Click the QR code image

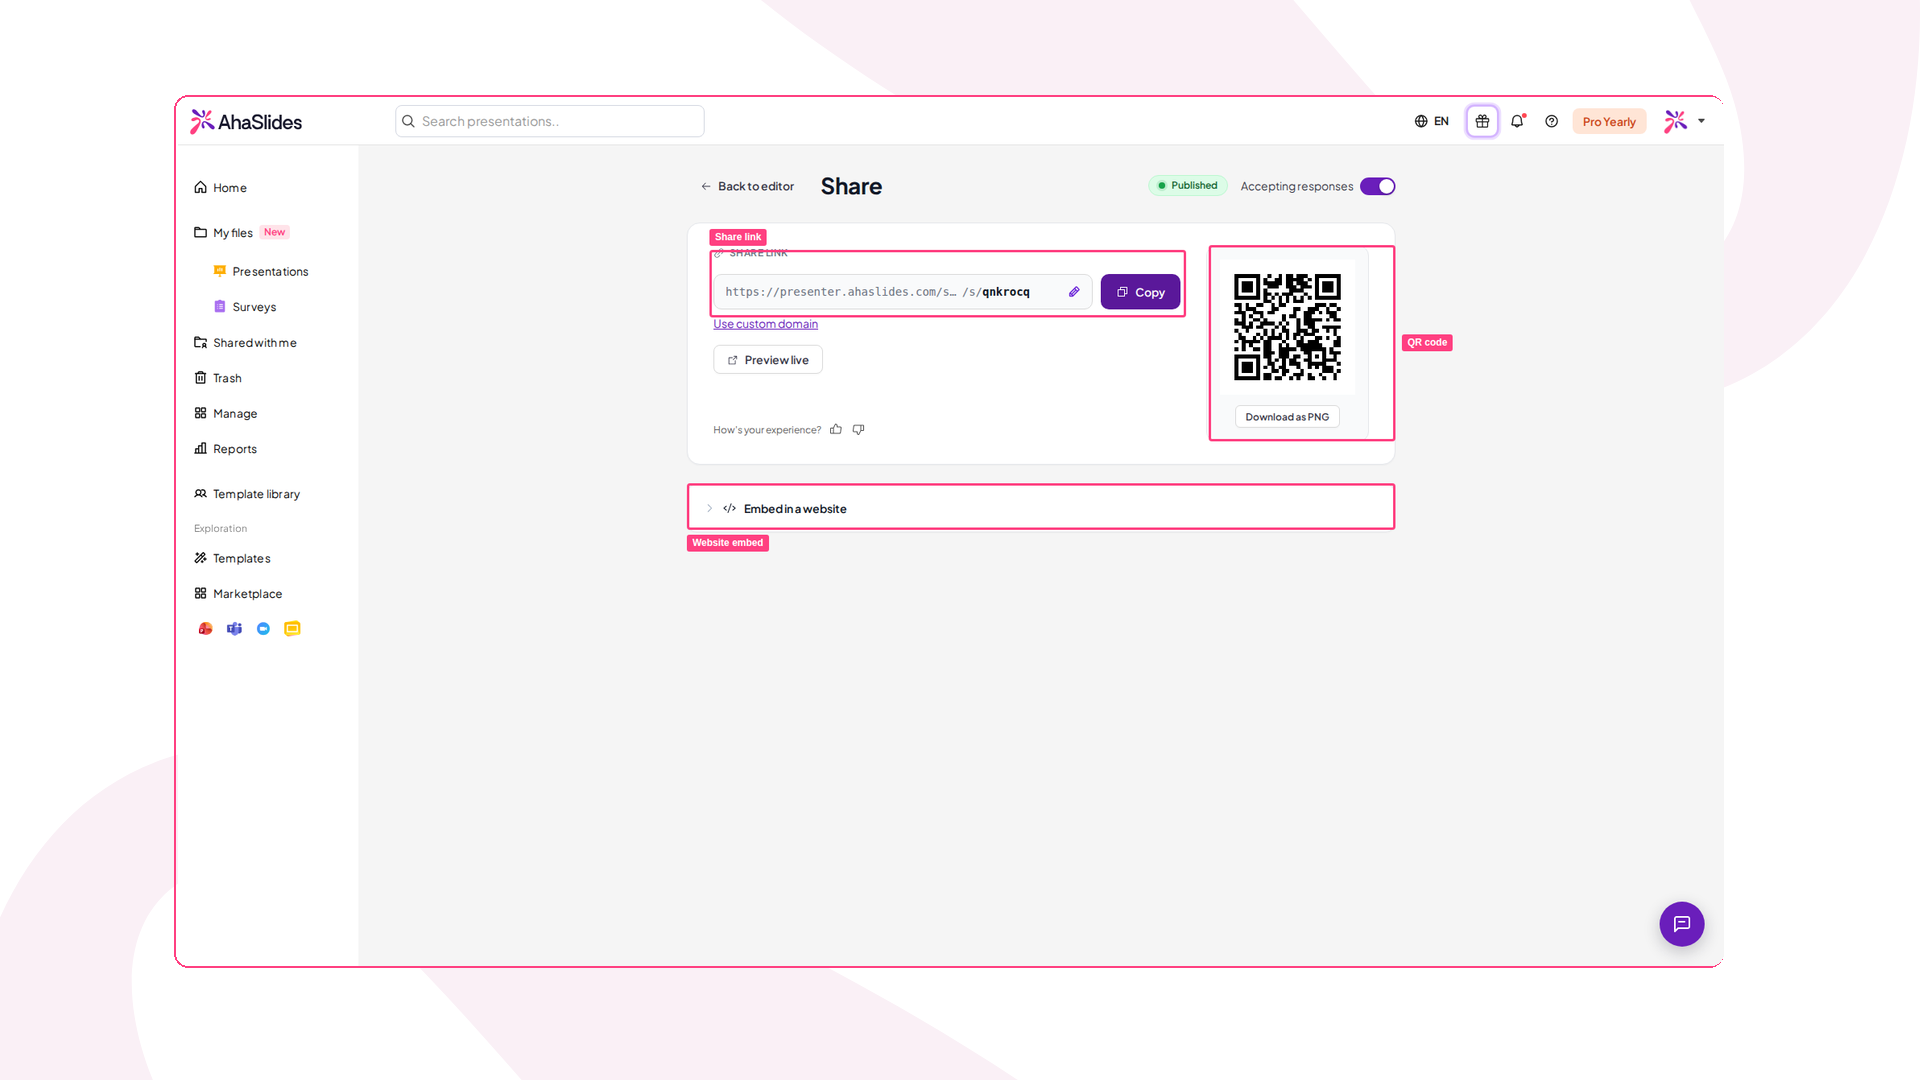(1287, 327)
